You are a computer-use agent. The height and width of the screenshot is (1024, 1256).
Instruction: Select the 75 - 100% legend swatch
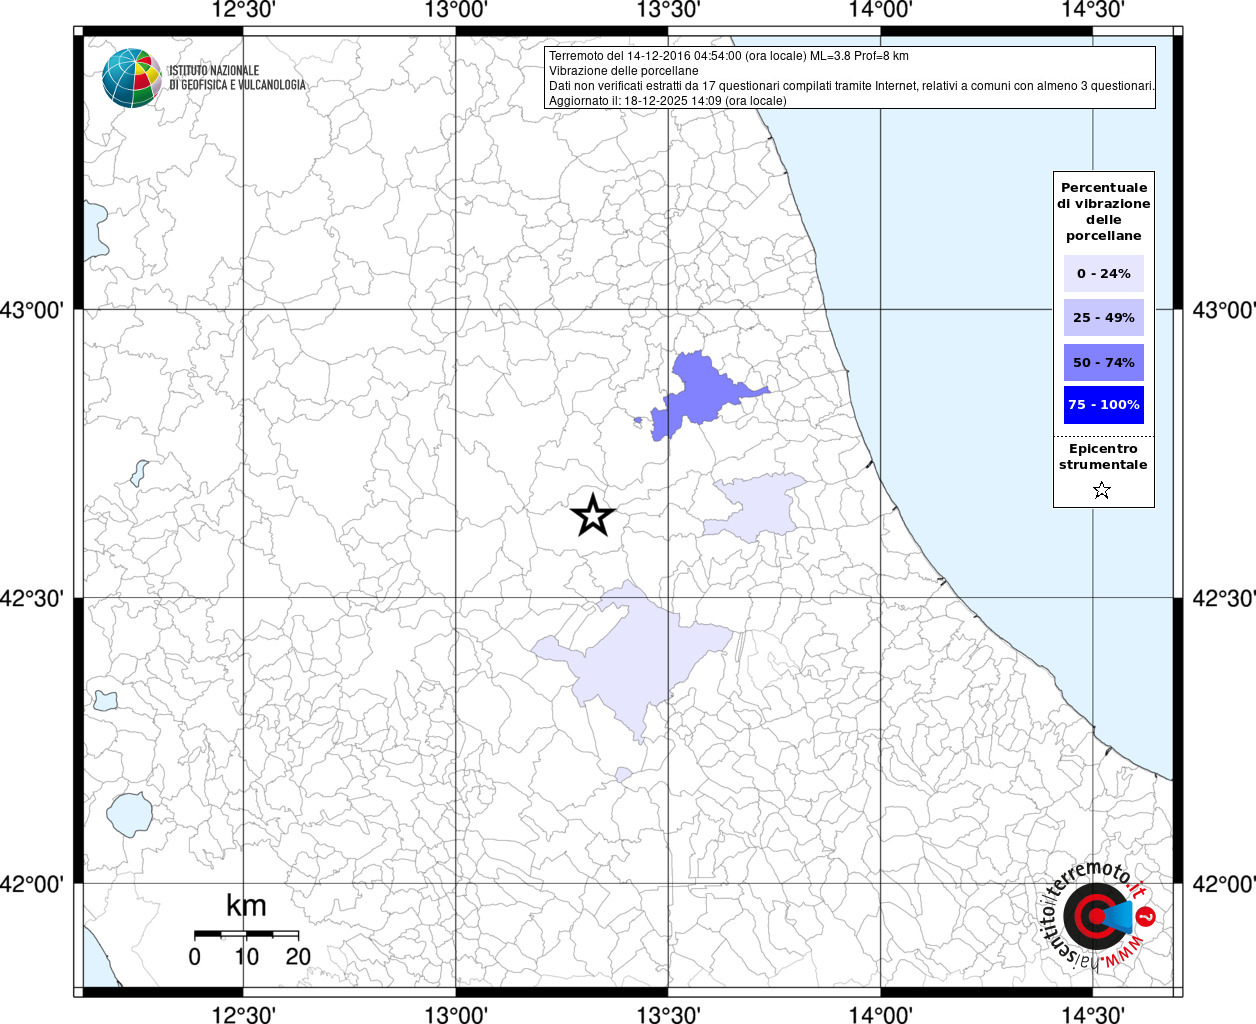pyautogui.click(x=1103, y=405)
